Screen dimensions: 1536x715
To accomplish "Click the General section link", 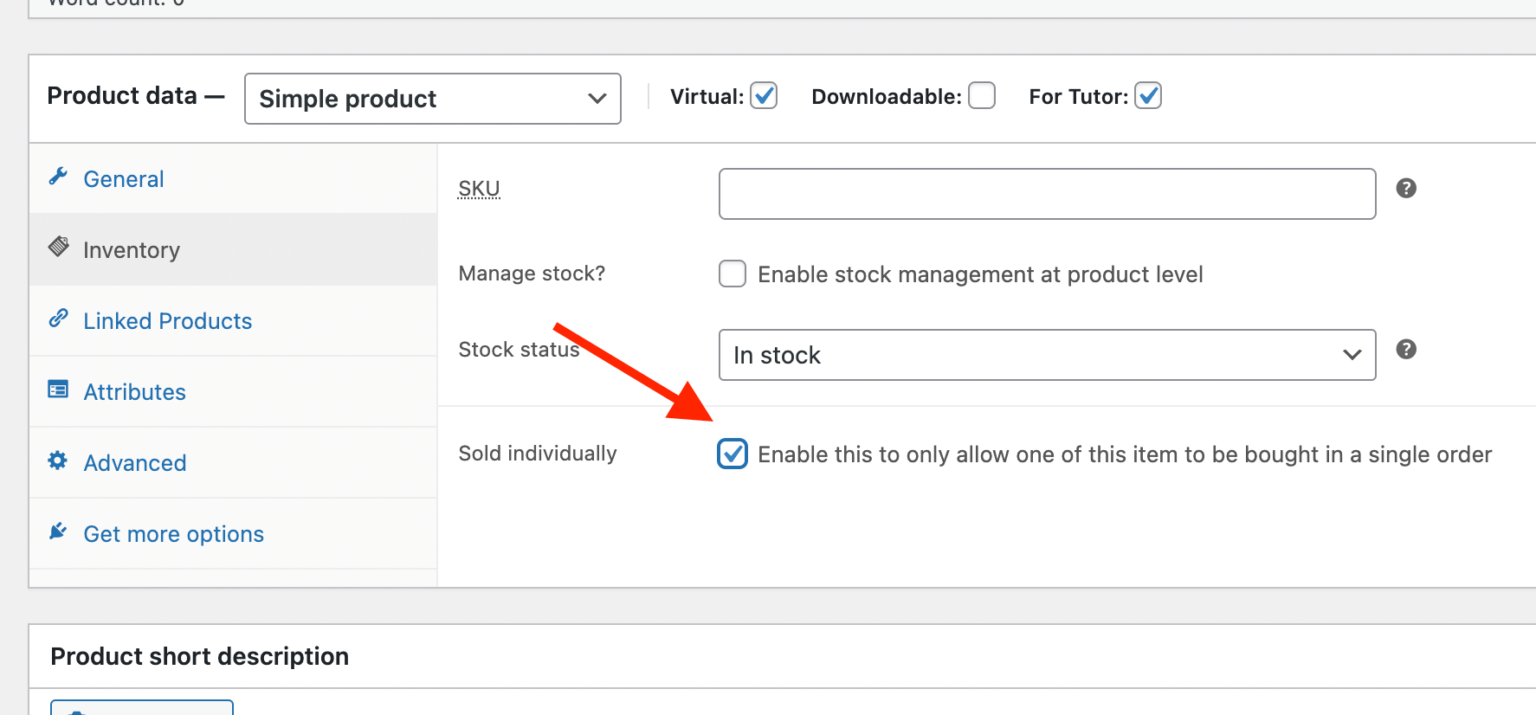I will pyautogui.click(x=123, y=178).
